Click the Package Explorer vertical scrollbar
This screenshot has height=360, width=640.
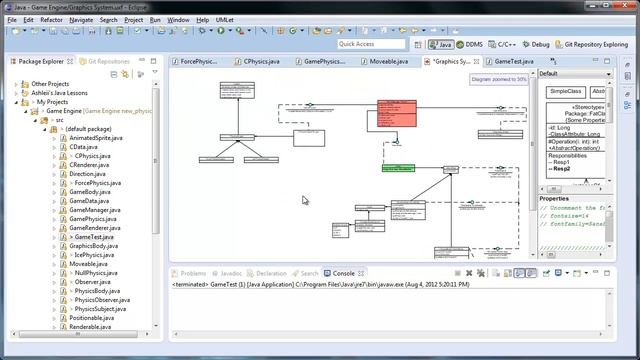click(156, 161)
